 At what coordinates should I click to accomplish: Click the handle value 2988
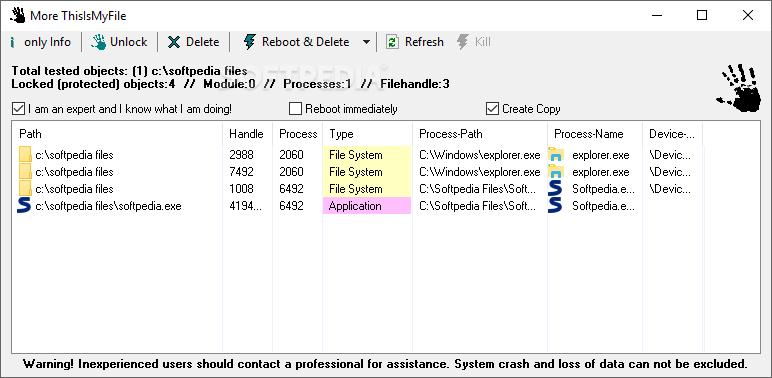tap(241, 155)
